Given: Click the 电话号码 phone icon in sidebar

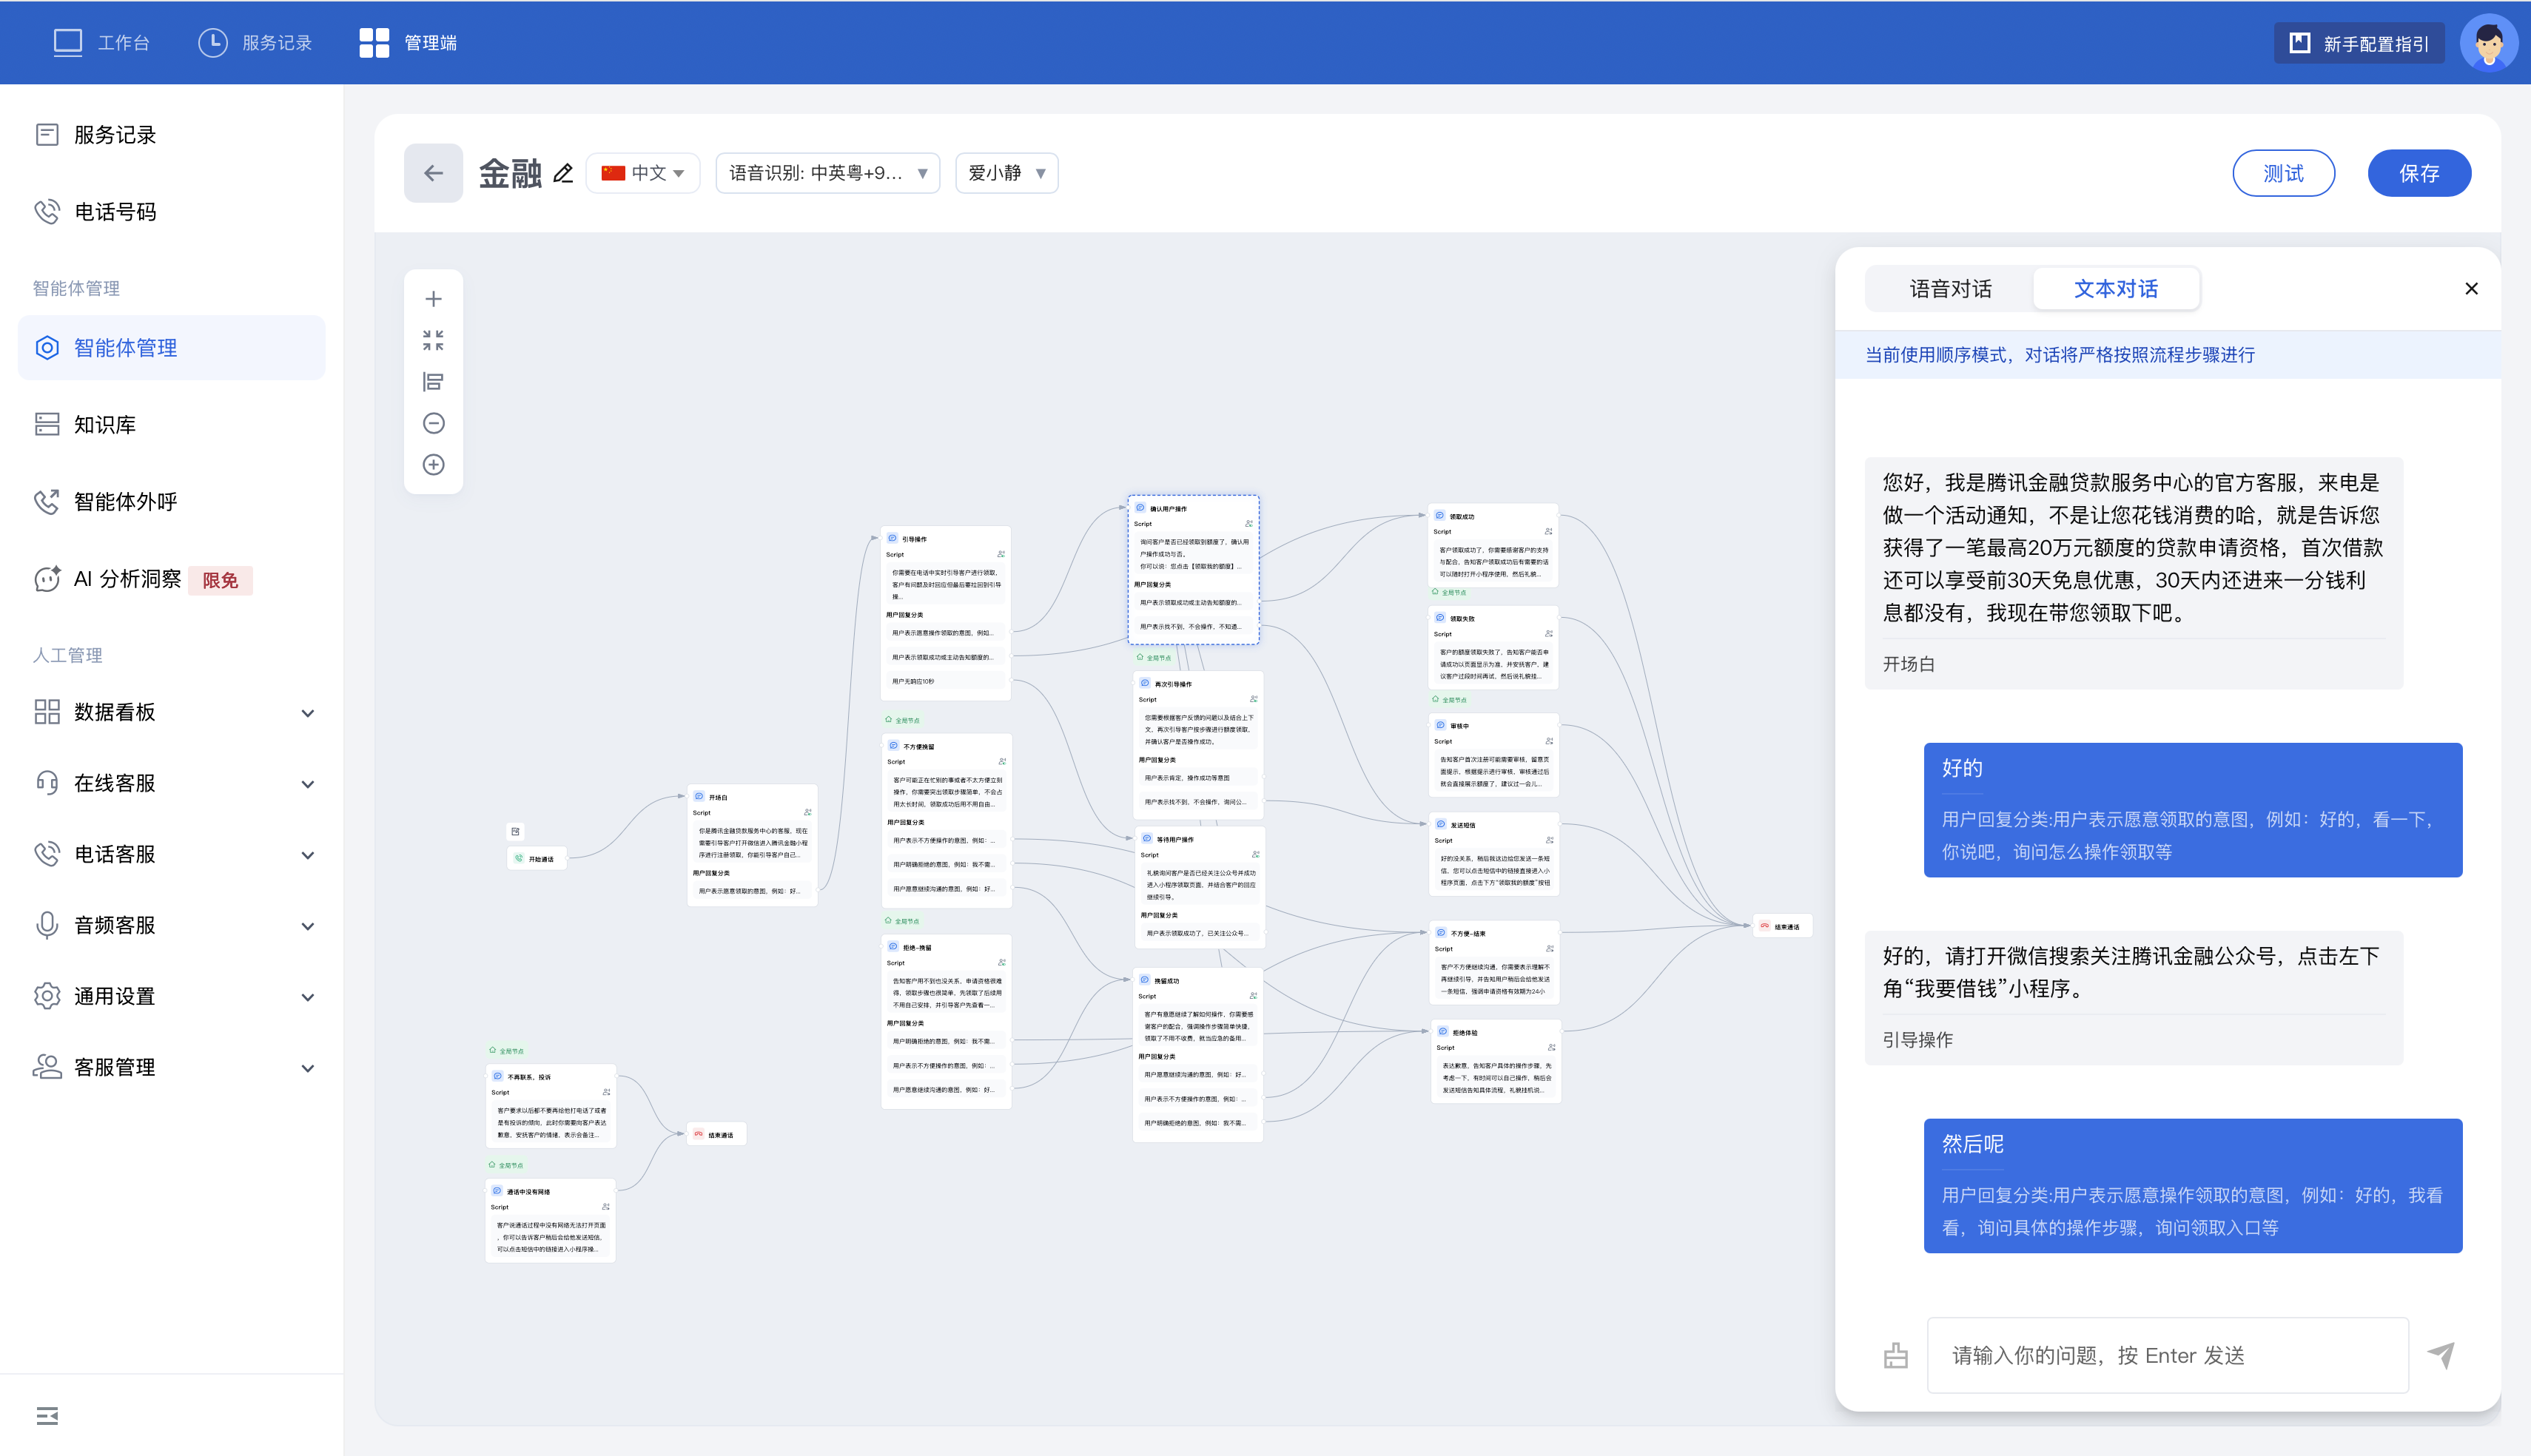Looking at the screenshot, I should point(47,211).
